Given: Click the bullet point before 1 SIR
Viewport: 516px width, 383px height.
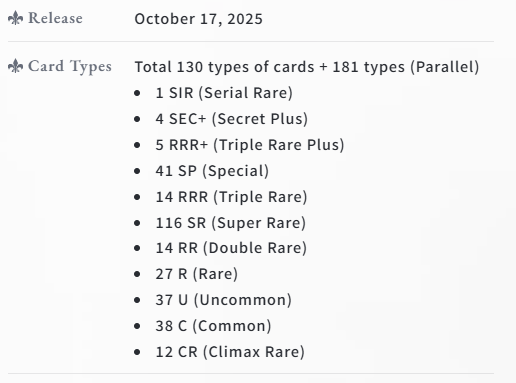Looking at the screenshot, I should (137, 93).
